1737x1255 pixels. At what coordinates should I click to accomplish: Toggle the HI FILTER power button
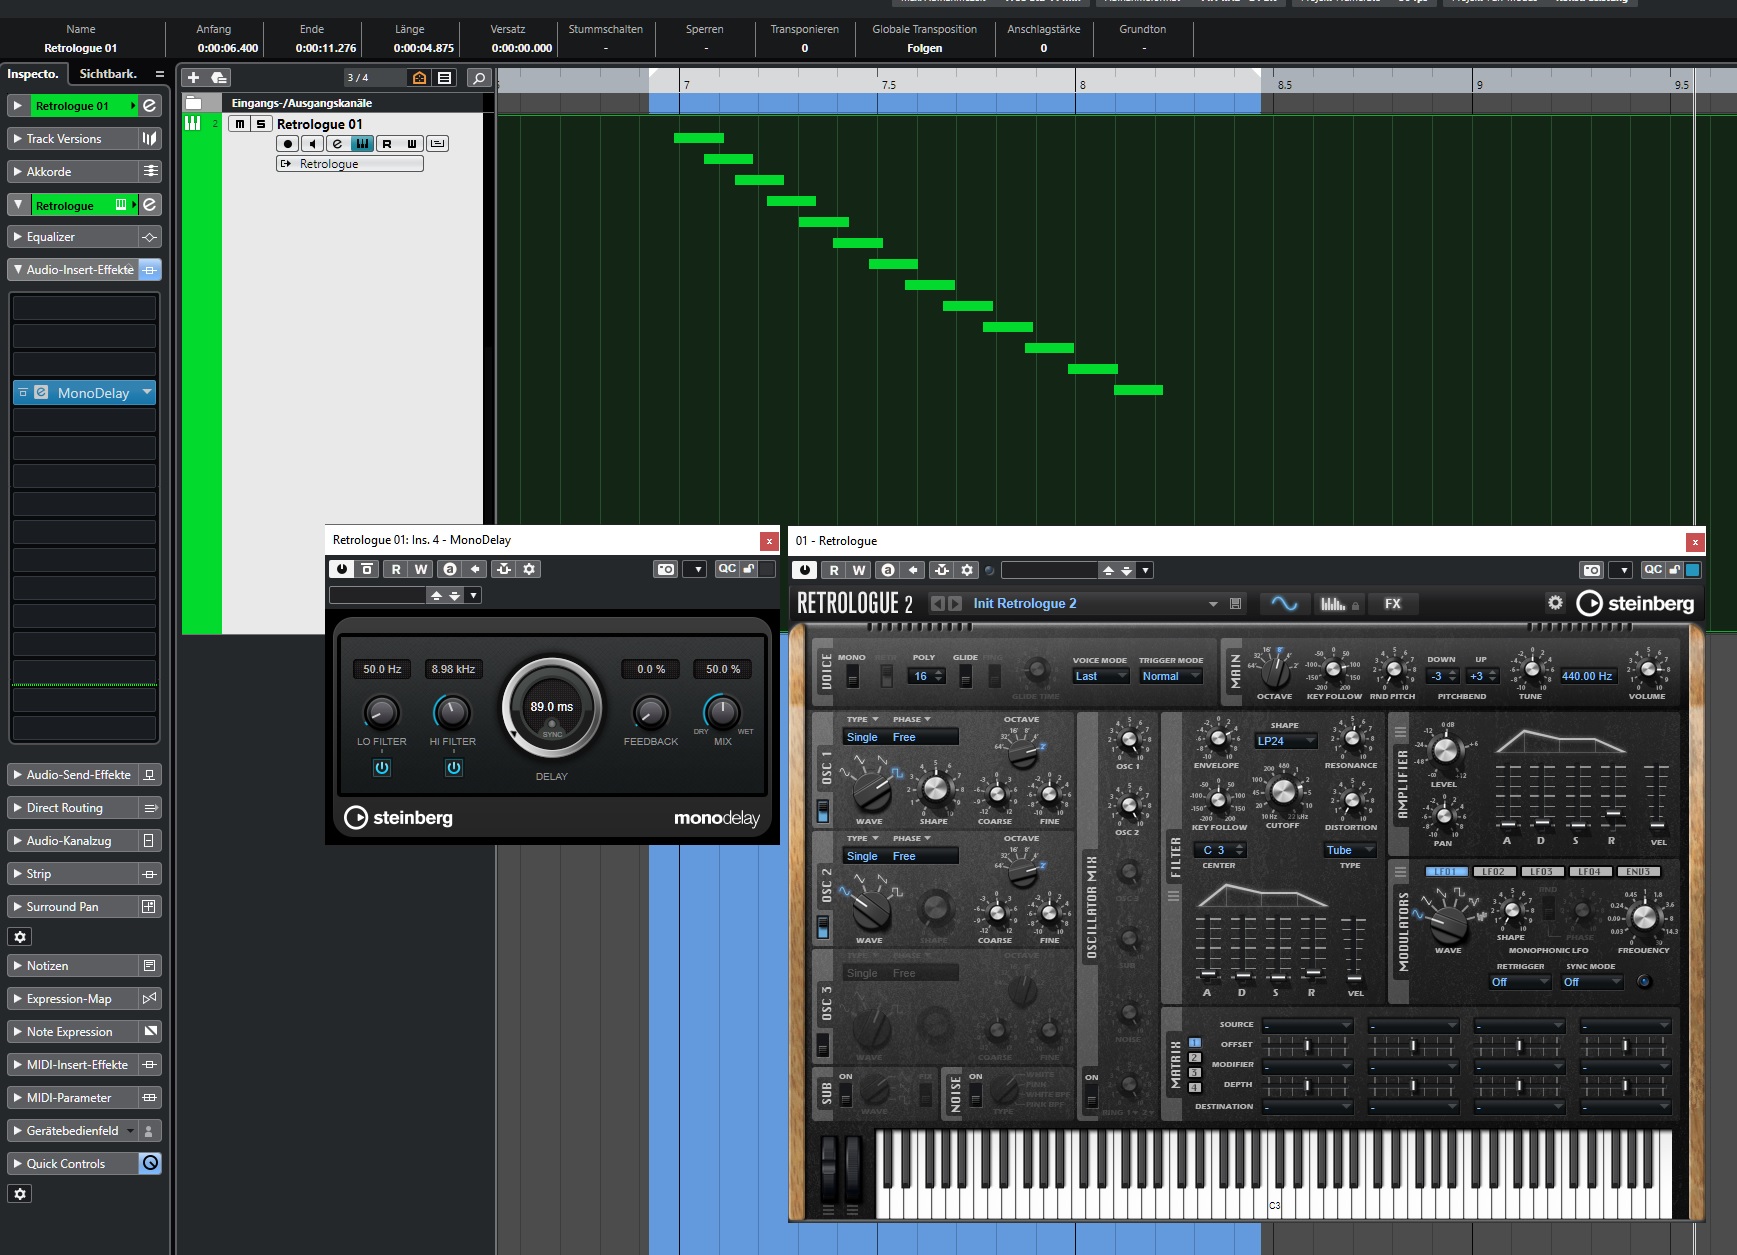tap(454, 768)
